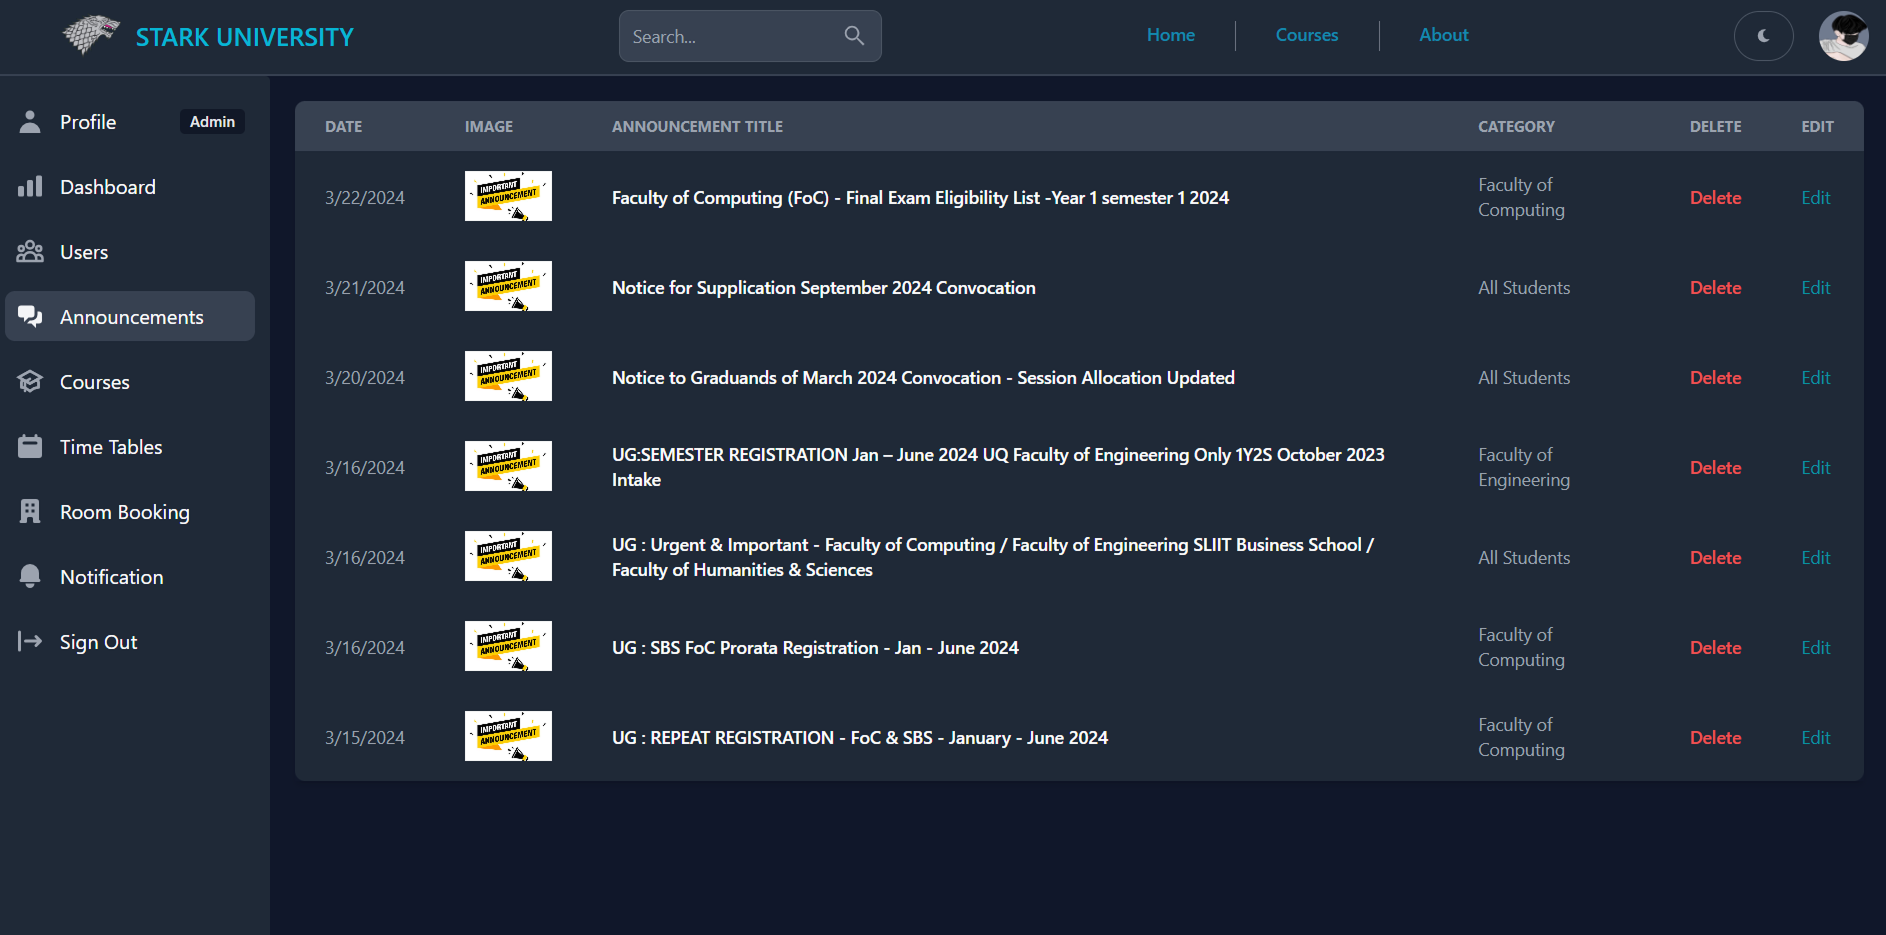Click inside the Search input field
Viewport: 1886px width, 935px height.
point(730,36)
